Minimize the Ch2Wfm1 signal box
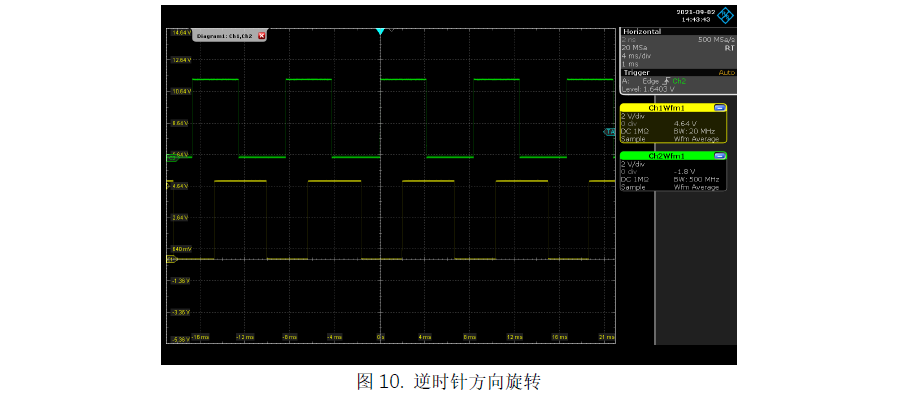This screenshot has height=397, width=900. [719, 156]
